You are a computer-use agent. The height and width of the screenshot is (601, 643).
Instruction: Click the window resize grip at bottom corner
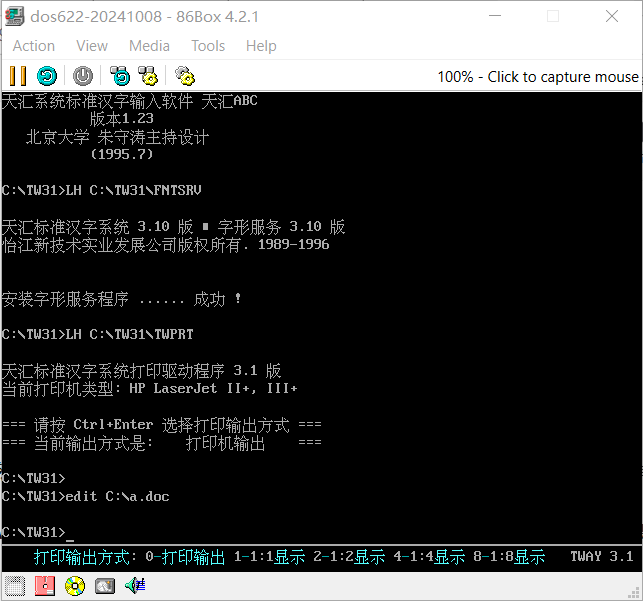[x=635, y=593]
